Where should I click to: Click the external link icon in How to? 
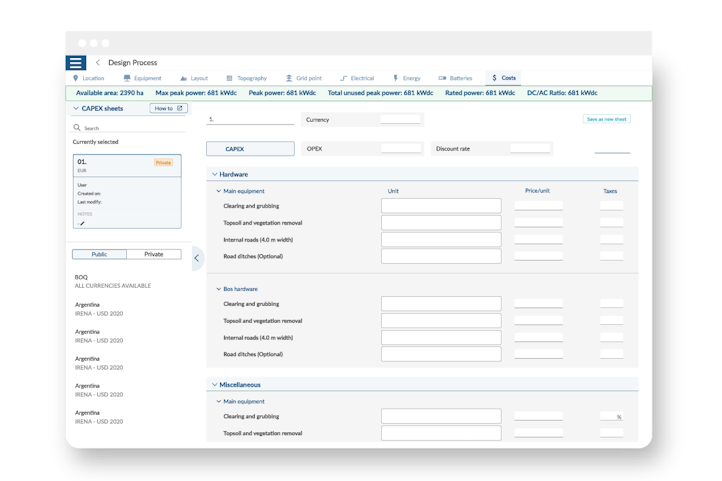[x=180, y=109]
